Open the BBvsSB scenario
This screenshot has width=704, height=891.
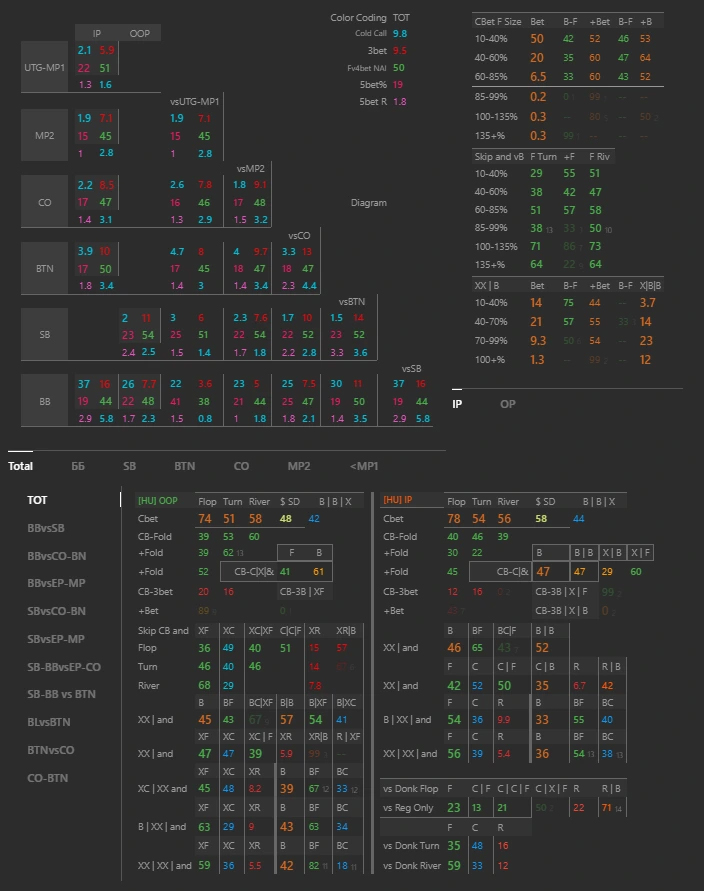pyautogui.click(x=48, y=527)
